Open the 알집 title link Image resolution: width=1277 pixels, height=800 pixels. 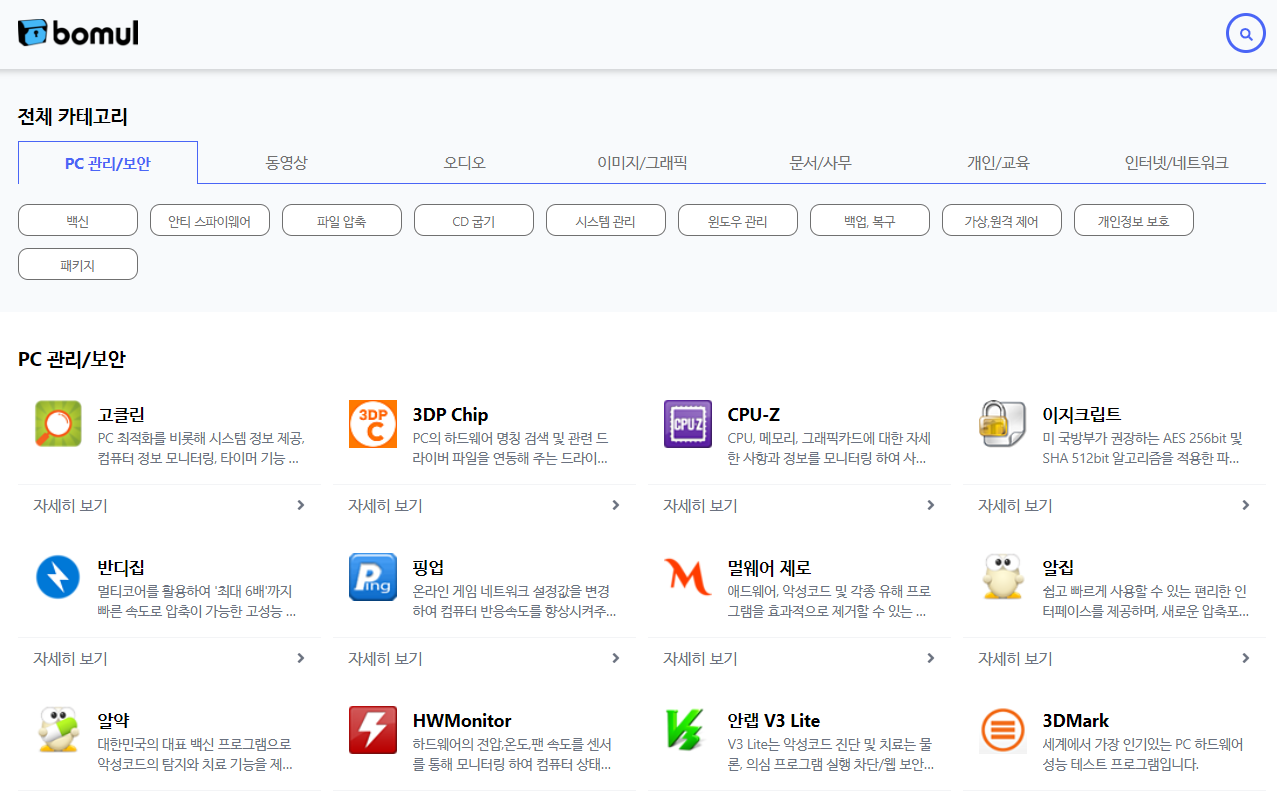(x=1059, y=567)
